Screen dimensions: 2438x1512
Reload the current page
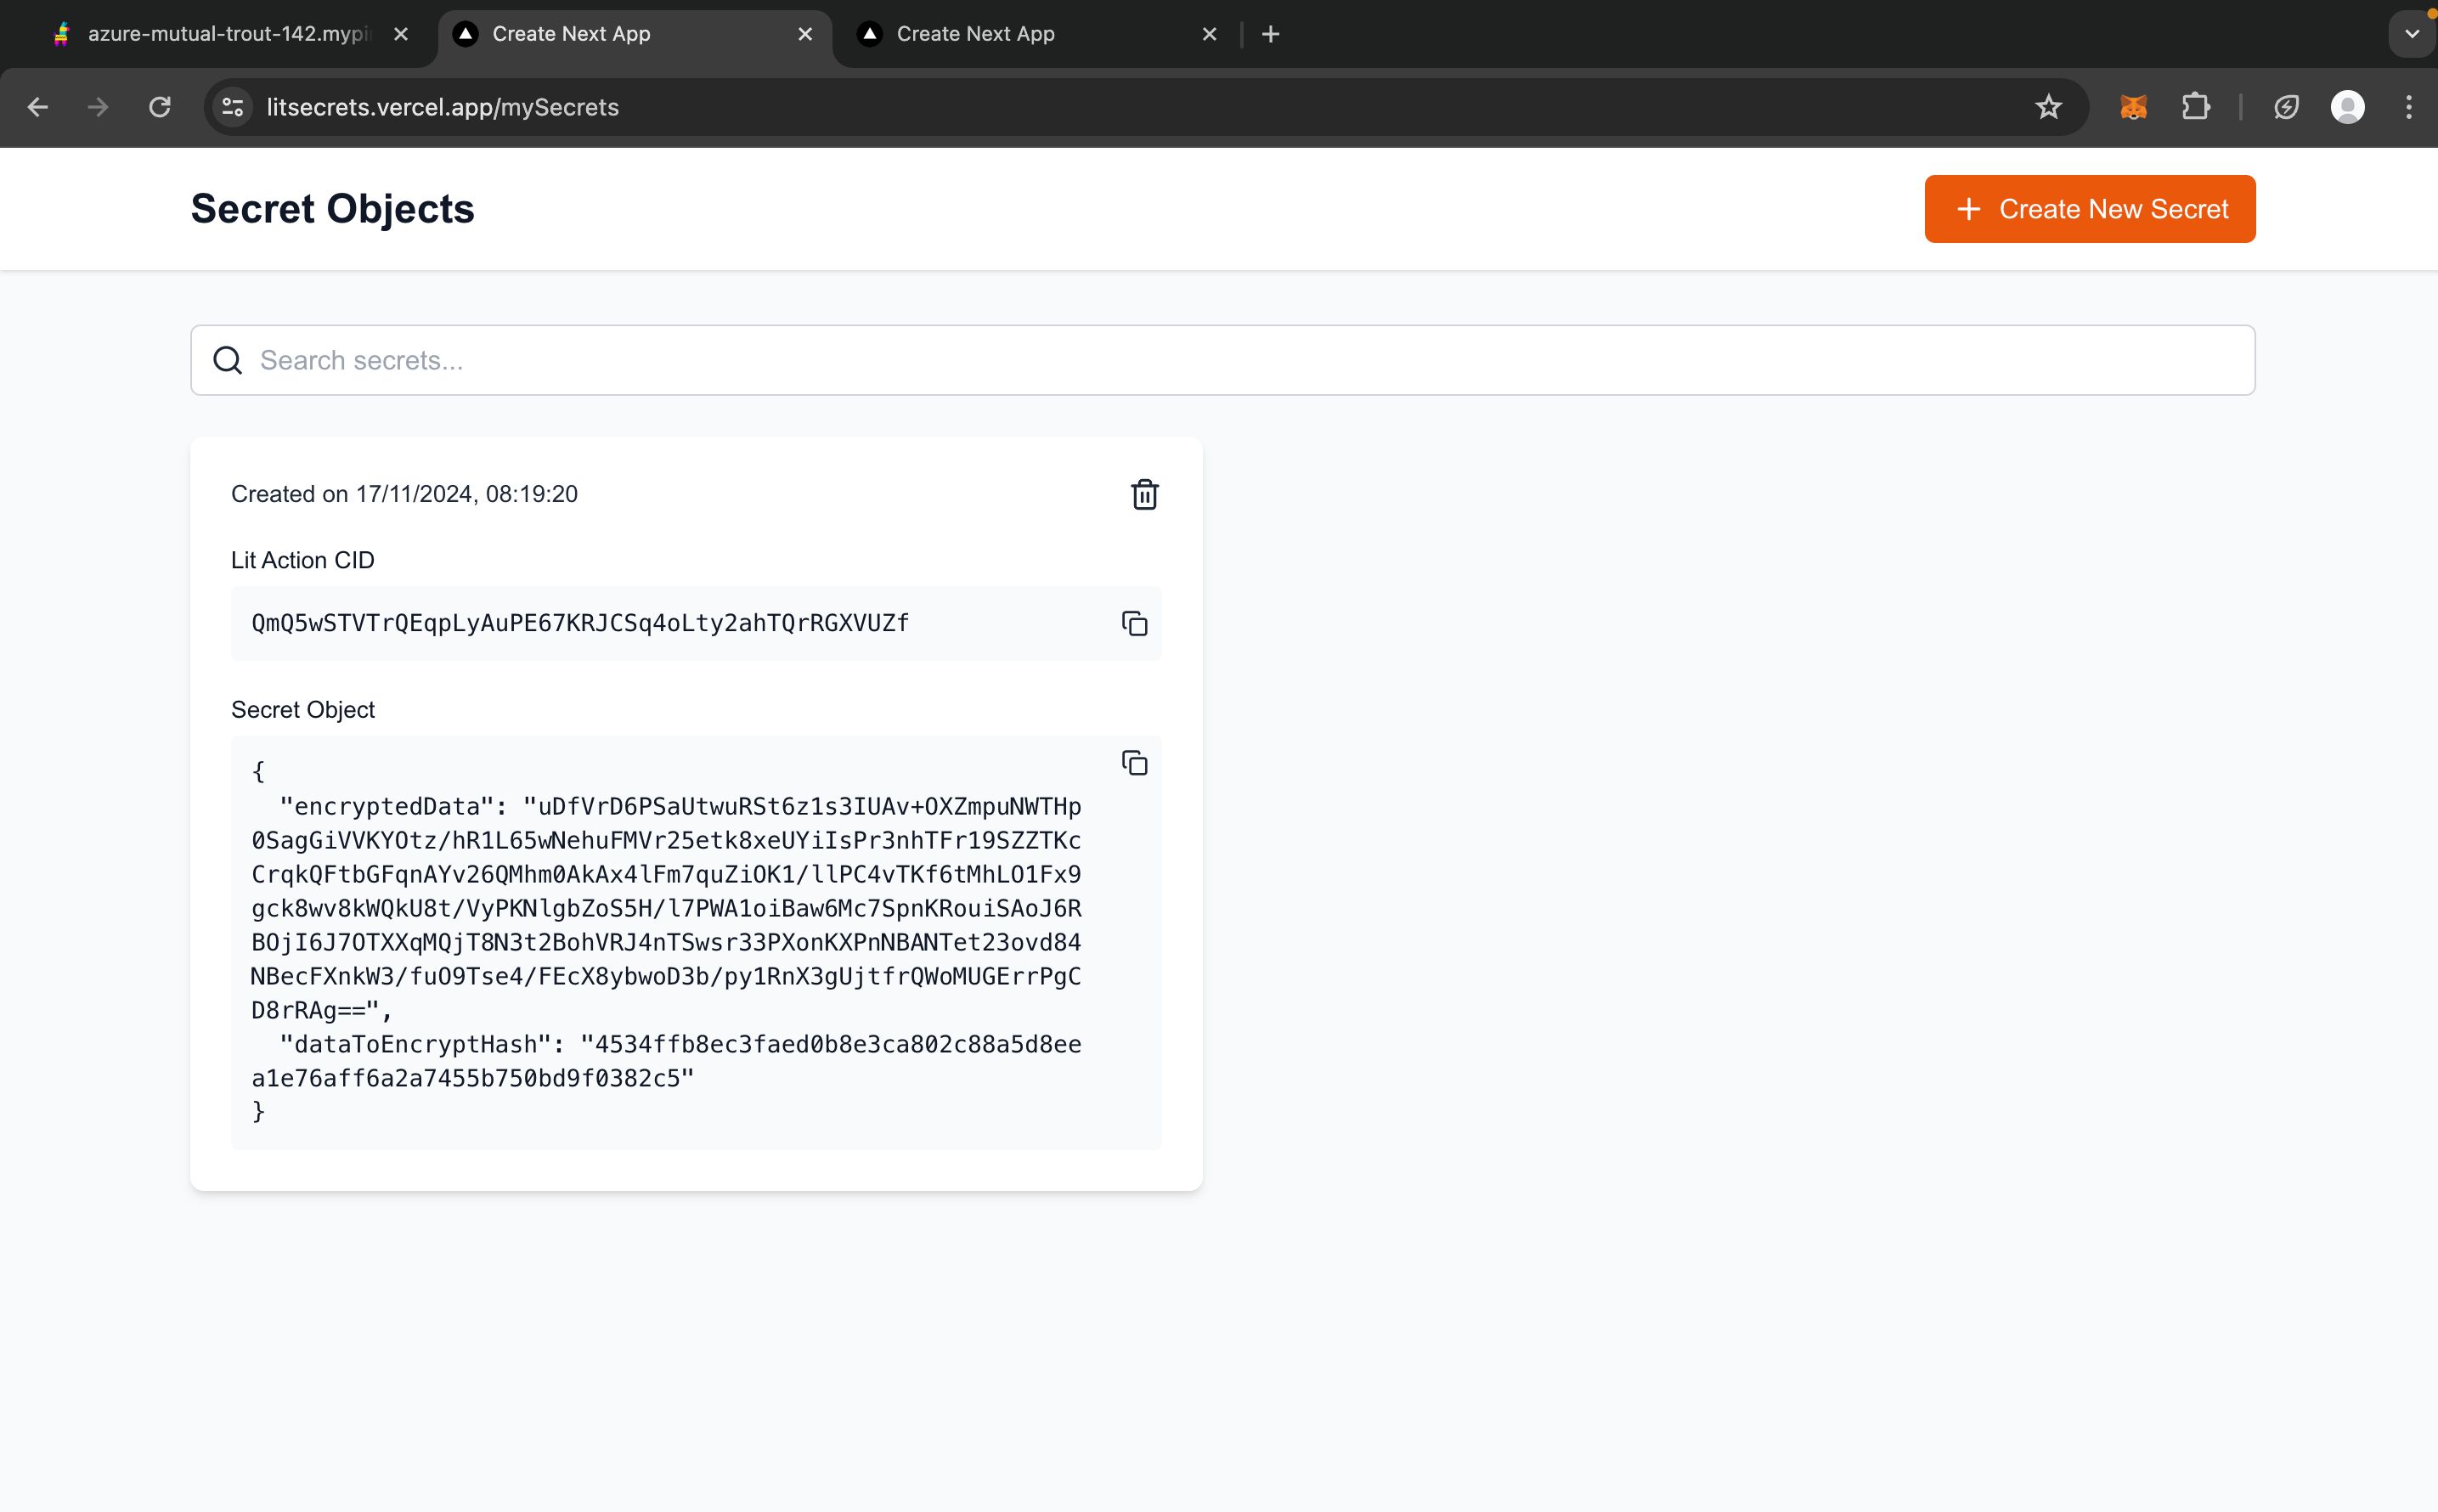tap(159, 107)
